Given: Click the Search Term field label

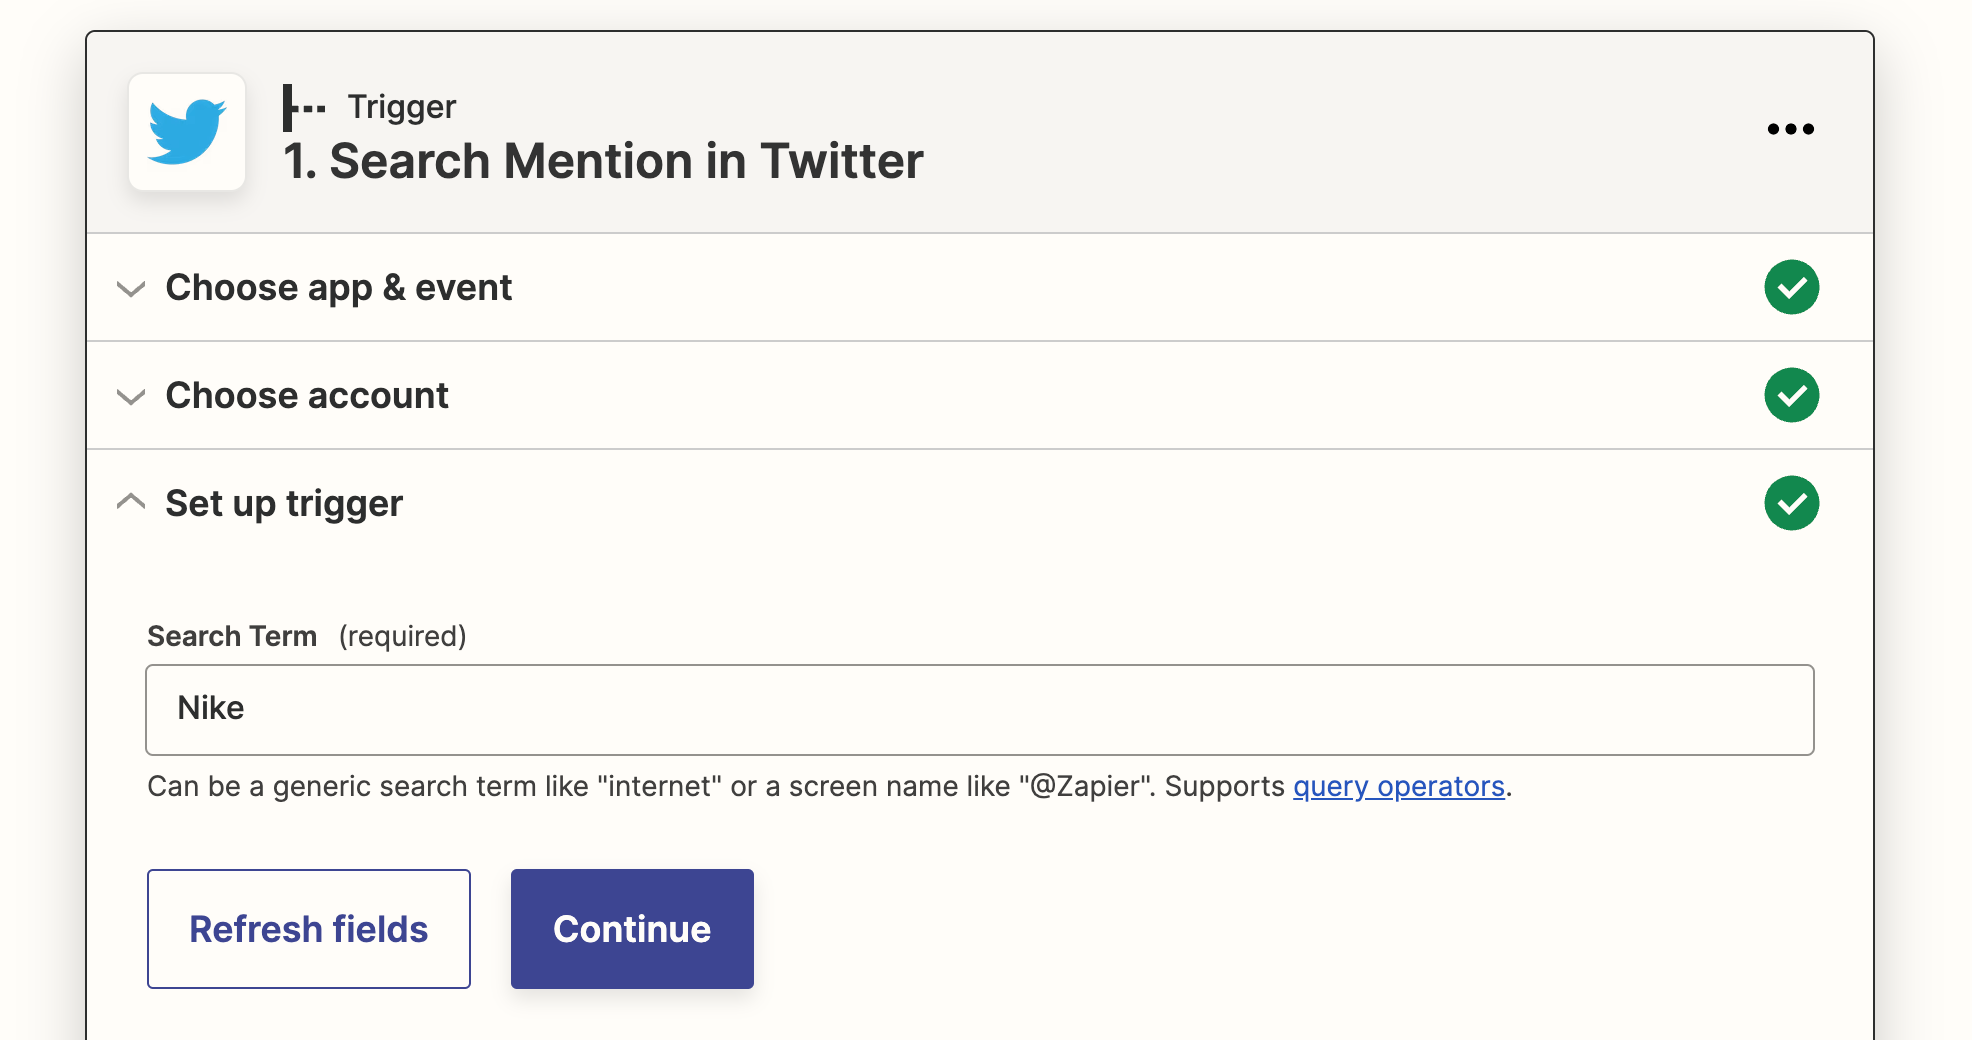Looking at the screenshot, I should (x=232, y=636).
